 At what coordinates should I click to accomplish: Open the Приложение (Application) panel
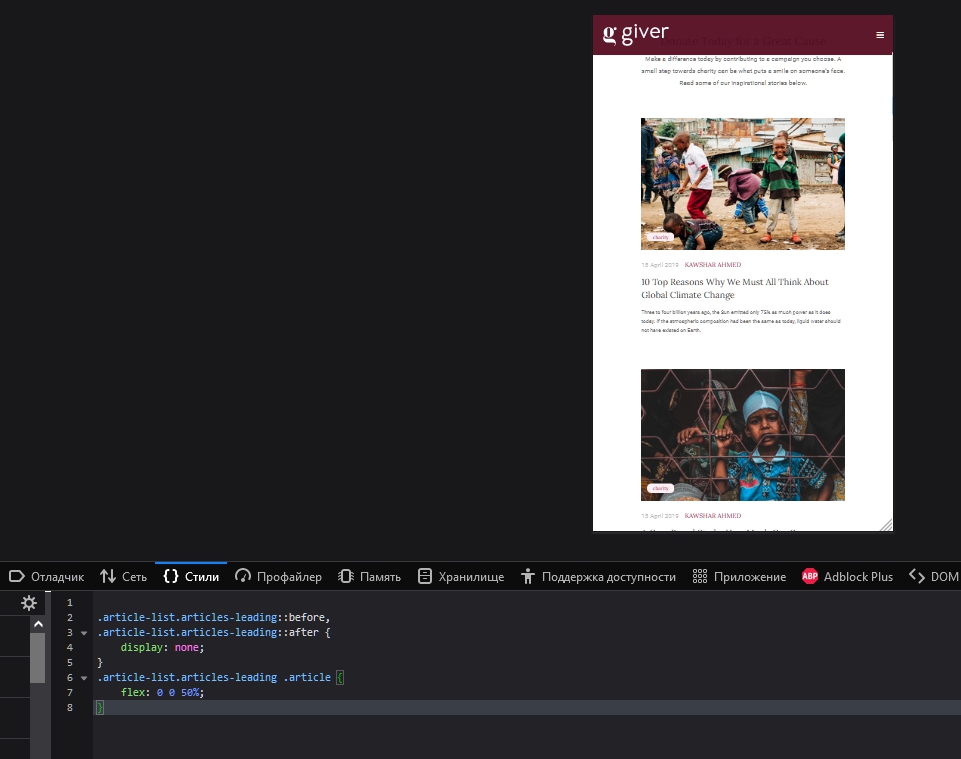pyautogui.click(x=739, y=577)
